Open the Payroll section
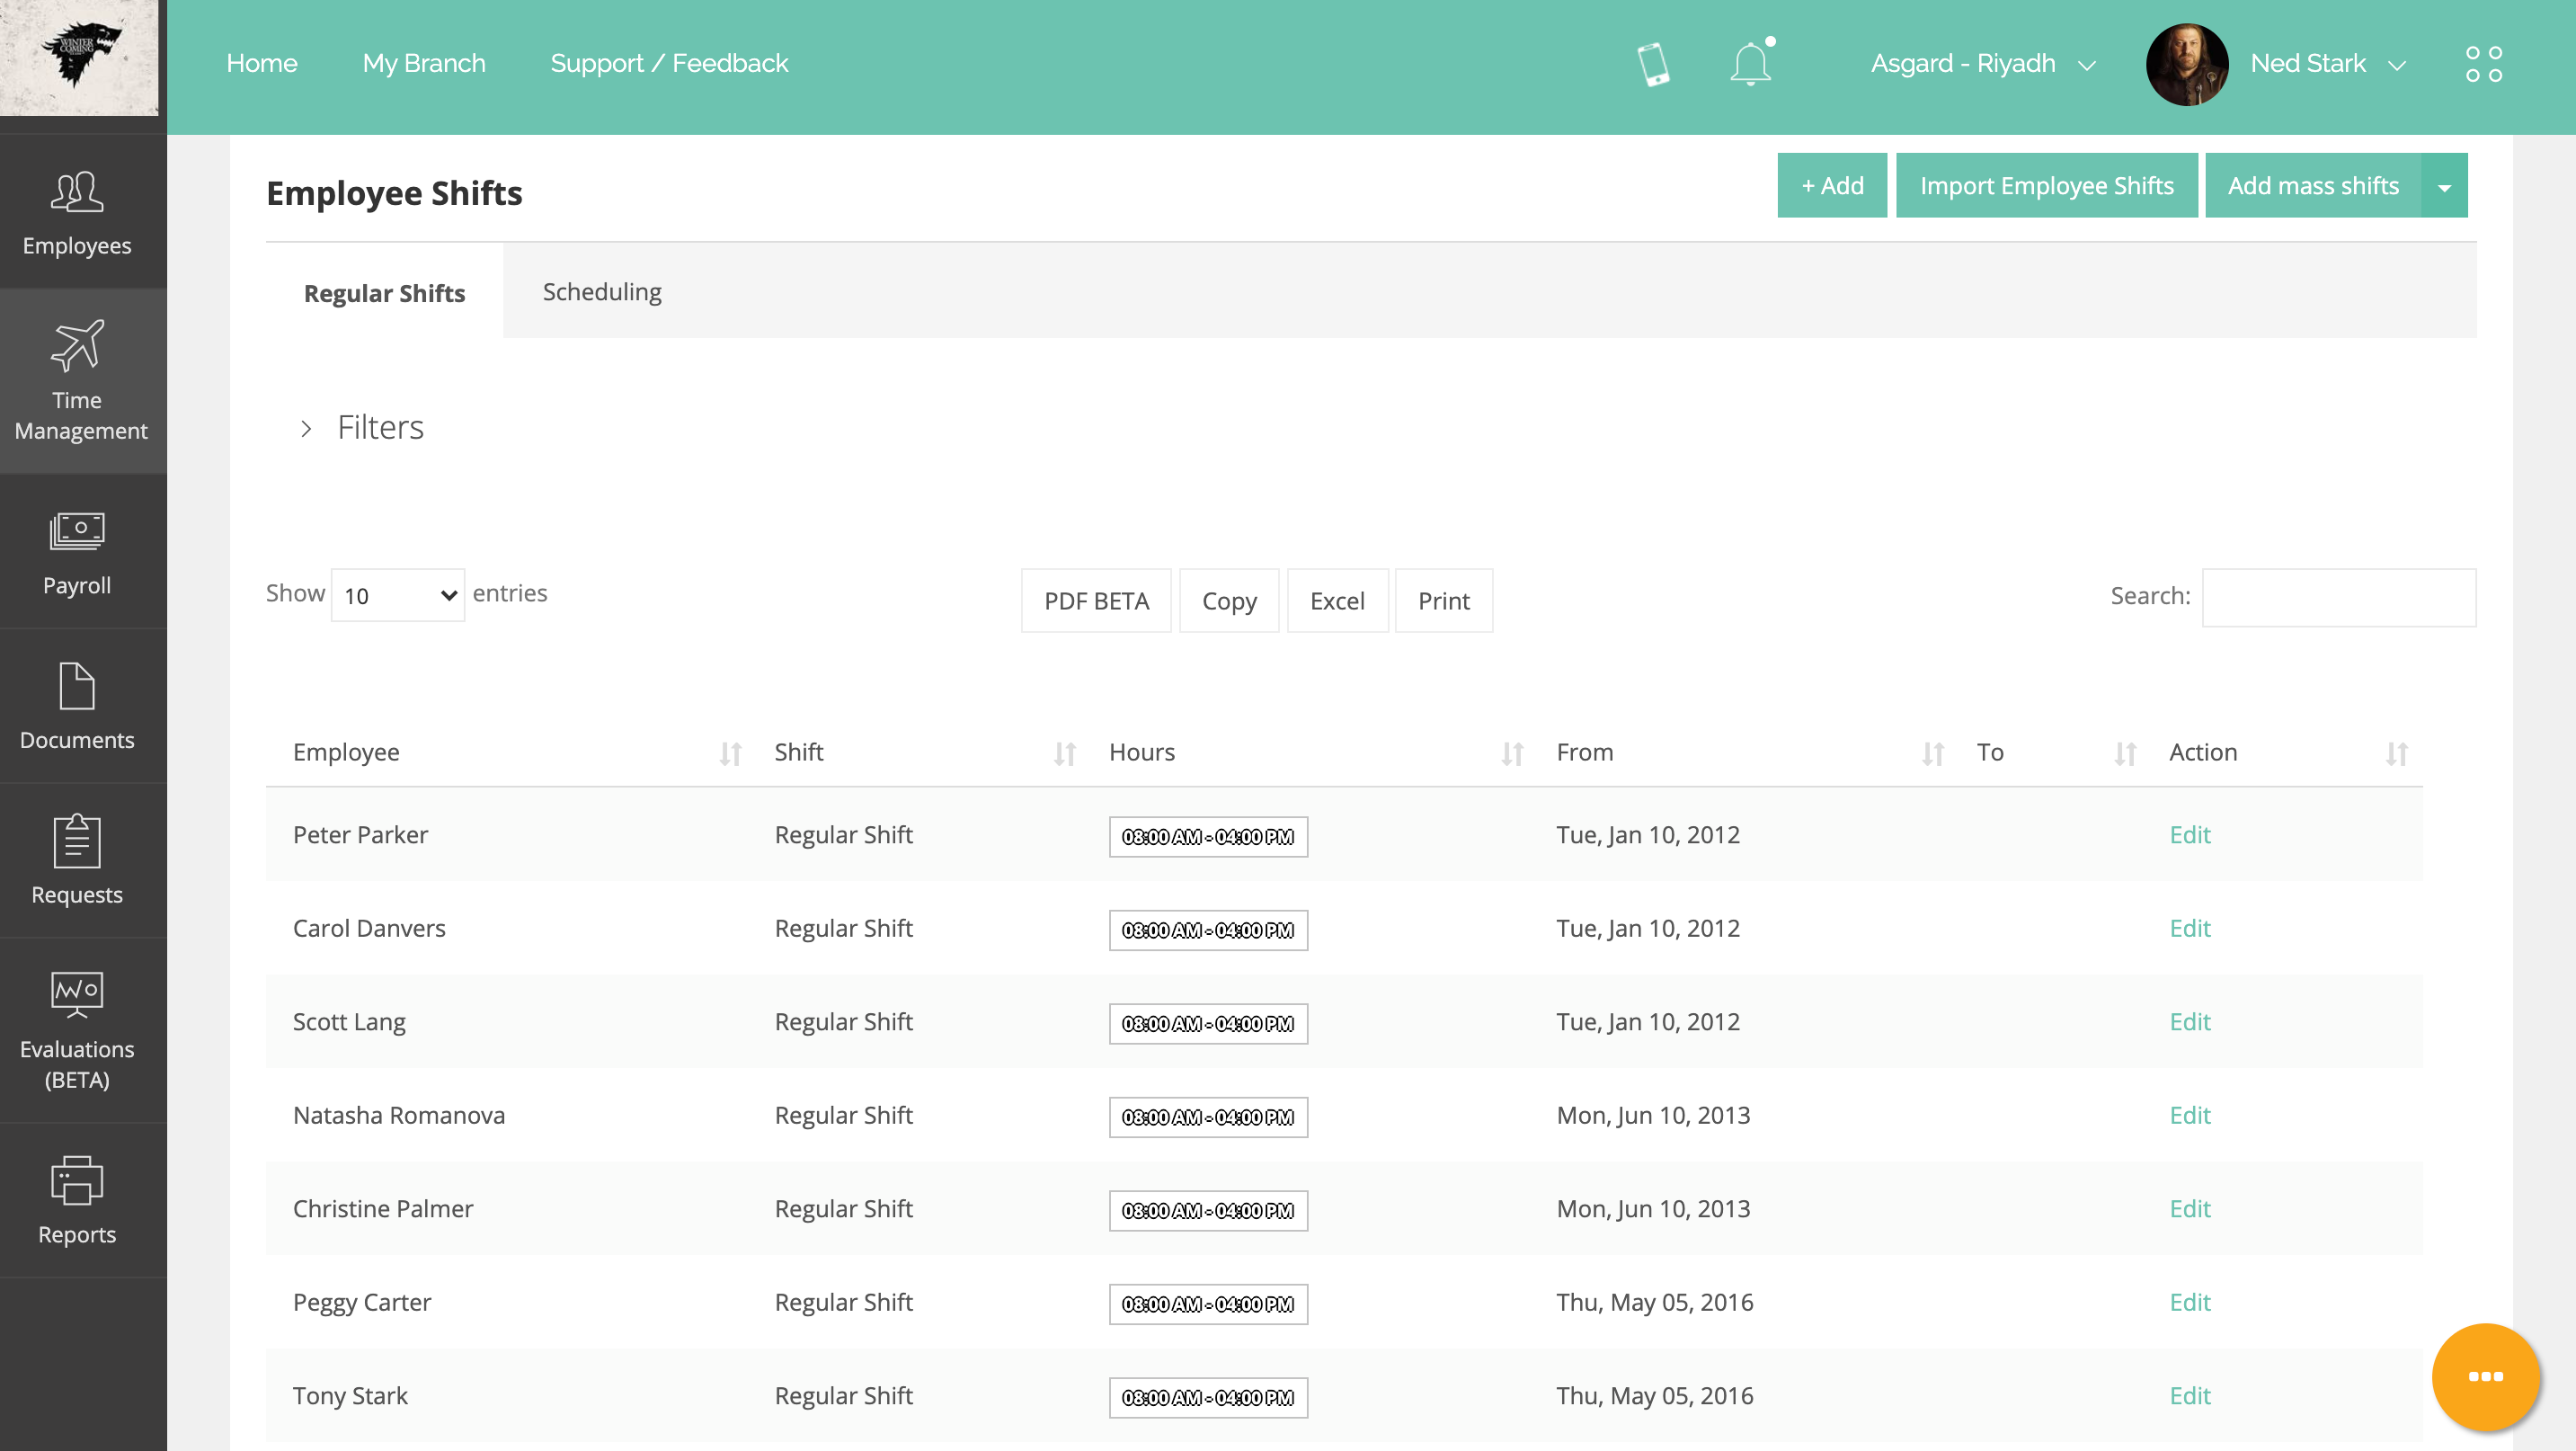 coord(77,552)
